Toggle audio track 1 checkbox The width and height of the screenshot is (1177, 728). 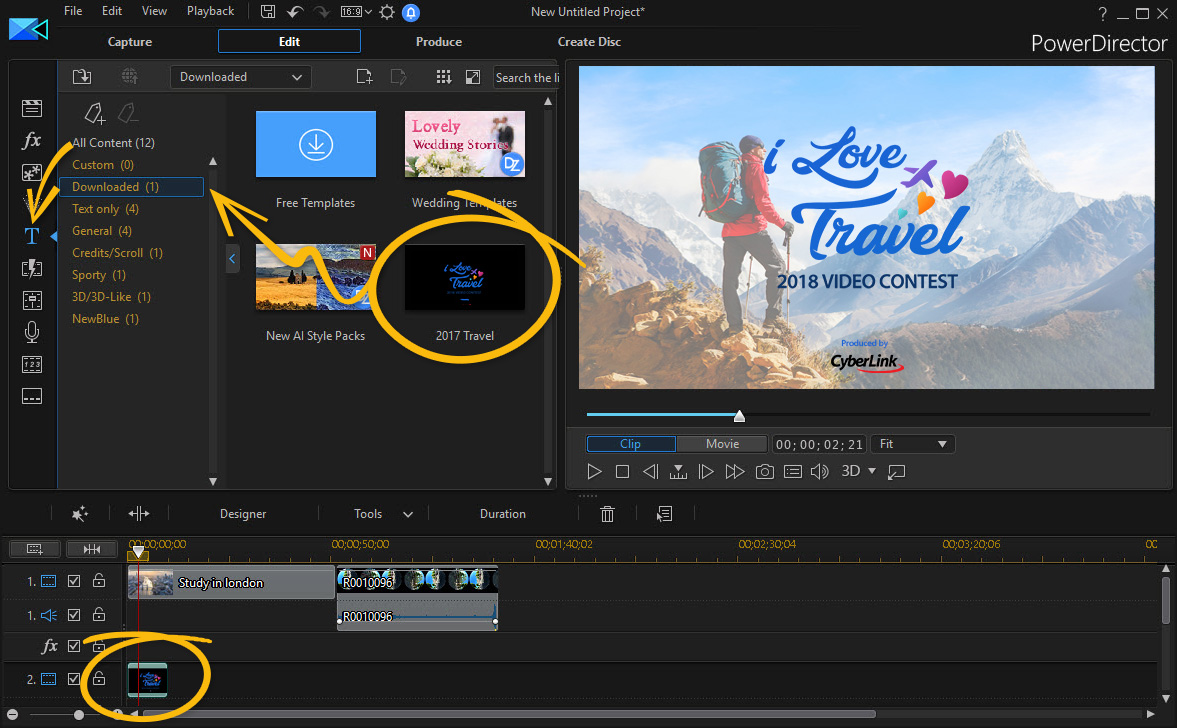pos(74,615)
